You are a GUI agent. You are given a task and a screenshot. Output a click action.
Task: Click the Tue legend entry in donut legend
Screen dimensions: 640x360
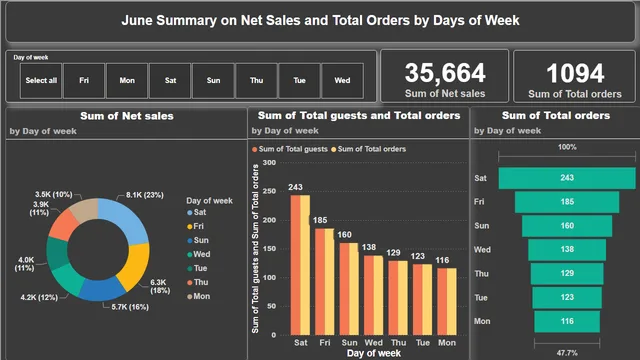[197, 268]
